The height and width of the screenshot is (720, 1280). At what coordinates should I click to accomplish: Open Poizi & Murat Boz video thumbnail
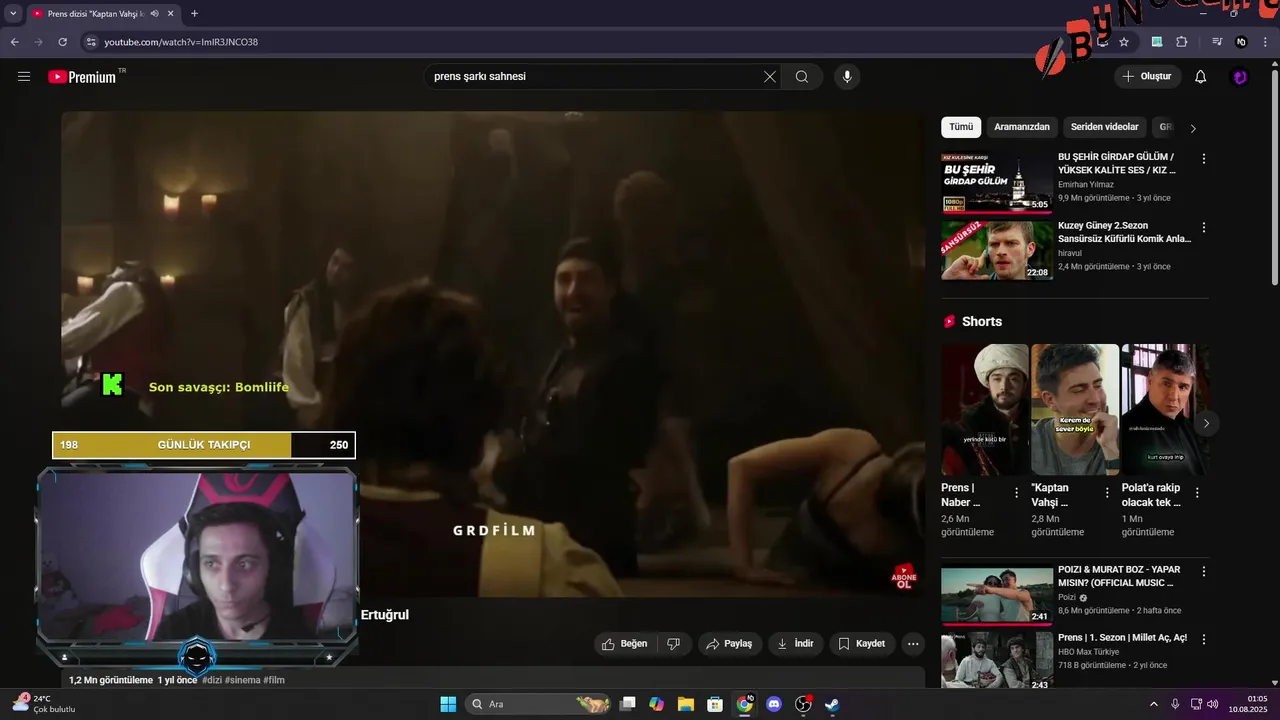click(997, 596)
